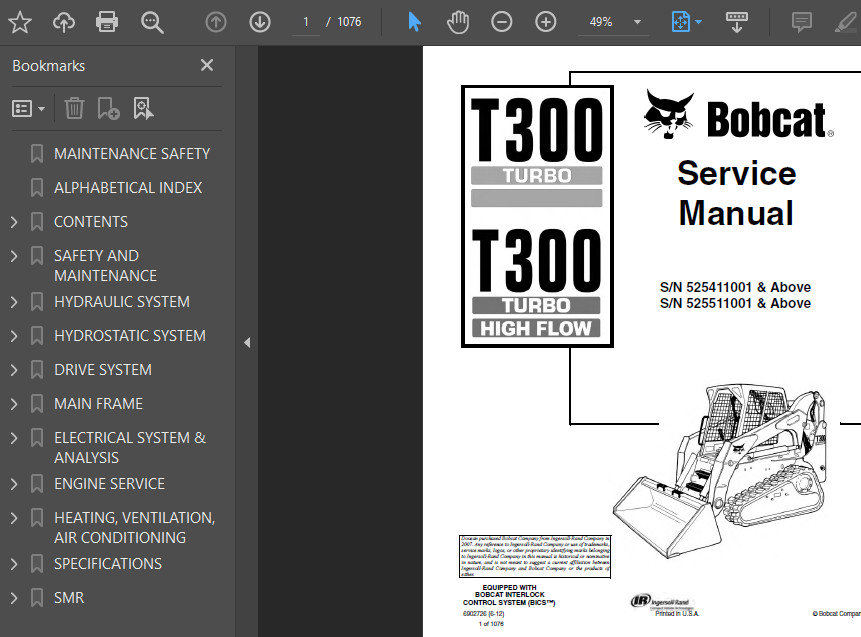Open bookmarks options menu icon

[x=28, y=109]
